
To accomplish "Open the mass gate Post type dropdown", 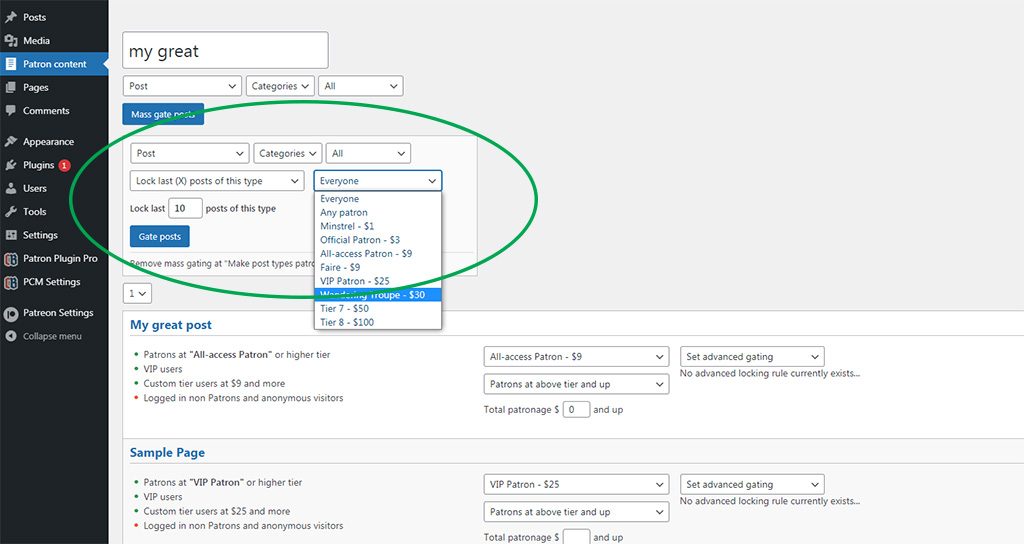I will [x=189, y=153].
